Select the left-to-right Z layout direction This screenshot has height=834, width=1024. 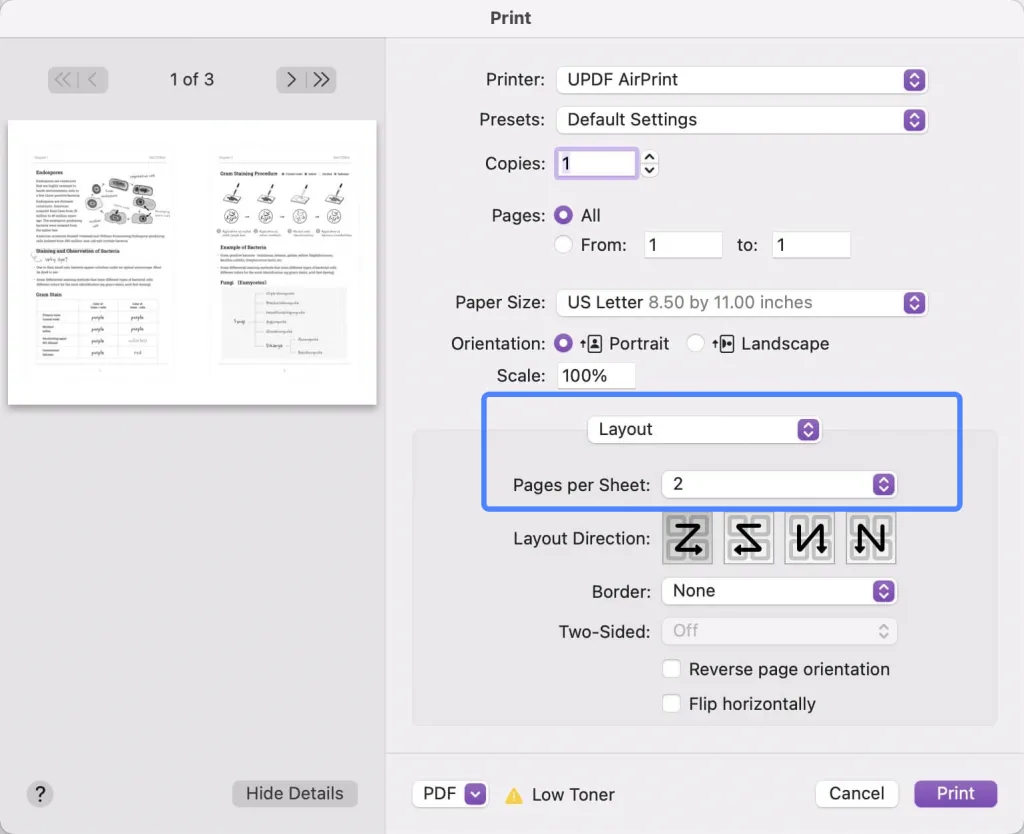tap(687, 538)
